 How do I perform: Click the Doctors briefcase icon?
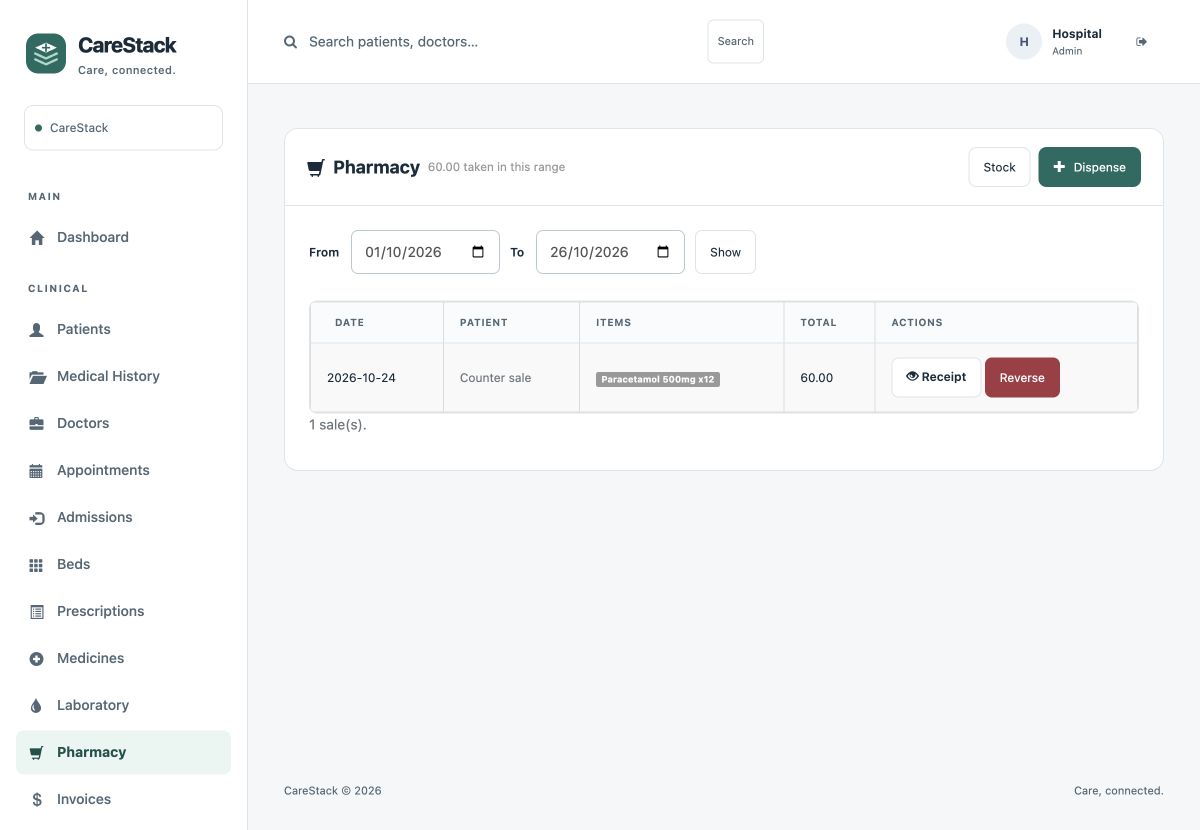click(x=37, y=424)
